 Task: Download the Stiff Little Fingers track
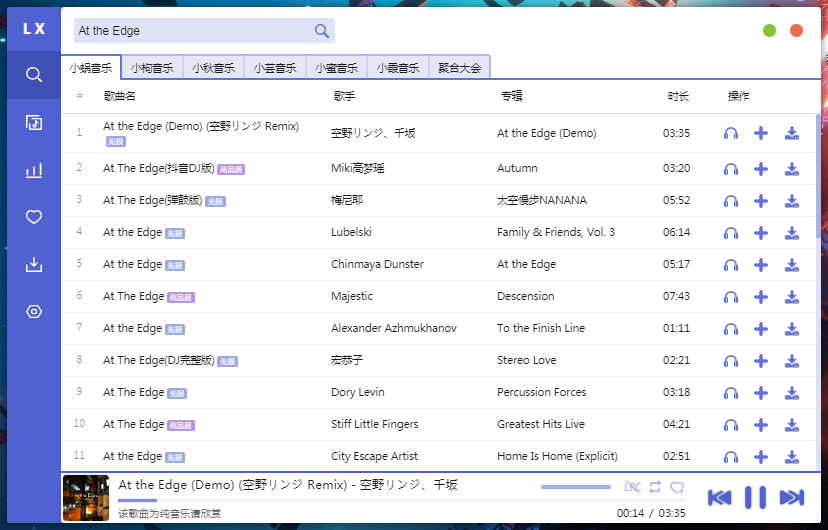792,424
